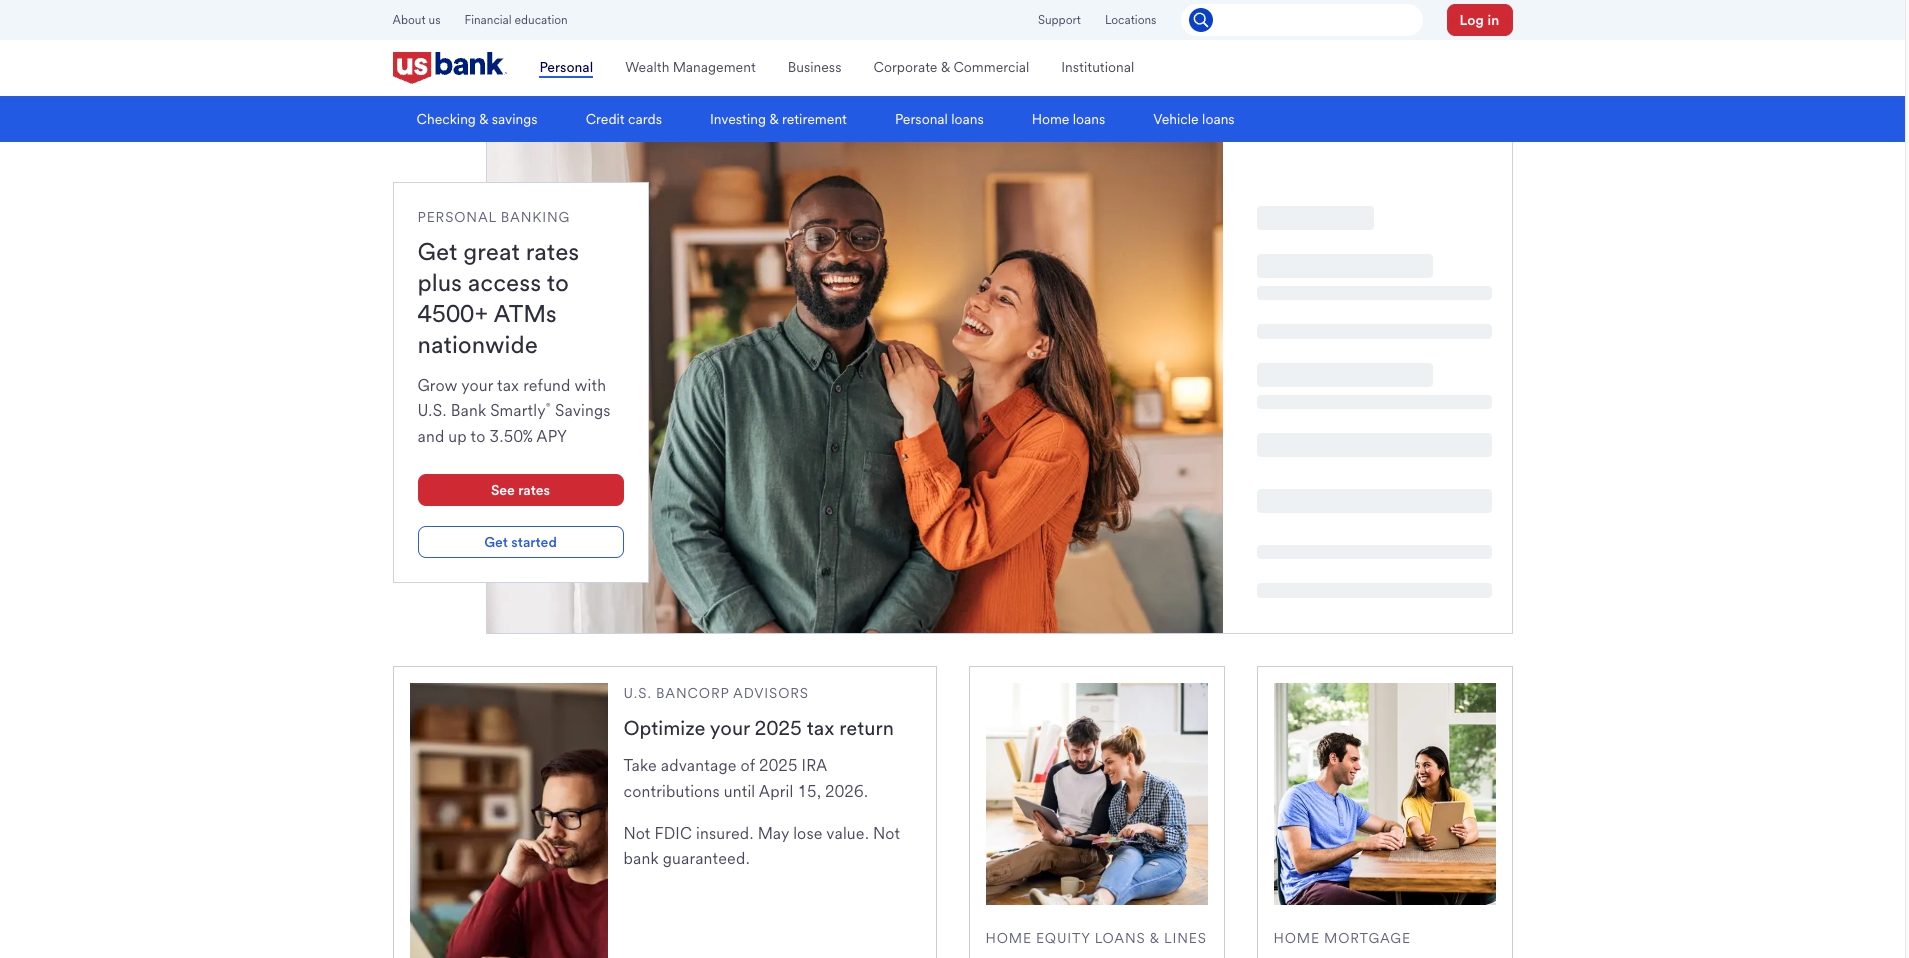
Task: Open the About us link
Action: (416, 20)
